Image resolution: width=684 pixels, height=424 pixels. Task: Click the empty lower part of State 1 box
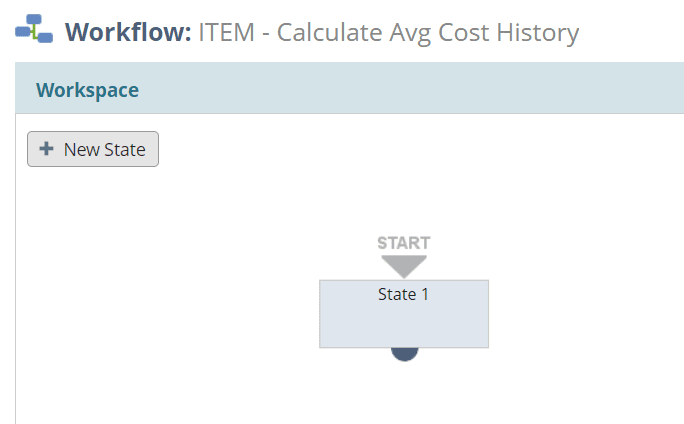404,326
